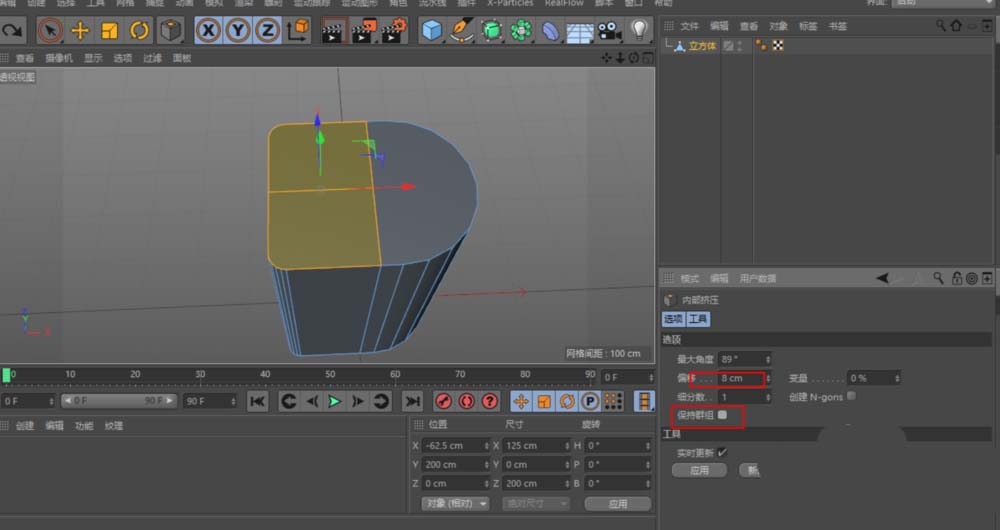Activate the Rotate tool
The height and width of the screenshot is (530, 1000).
140,31
